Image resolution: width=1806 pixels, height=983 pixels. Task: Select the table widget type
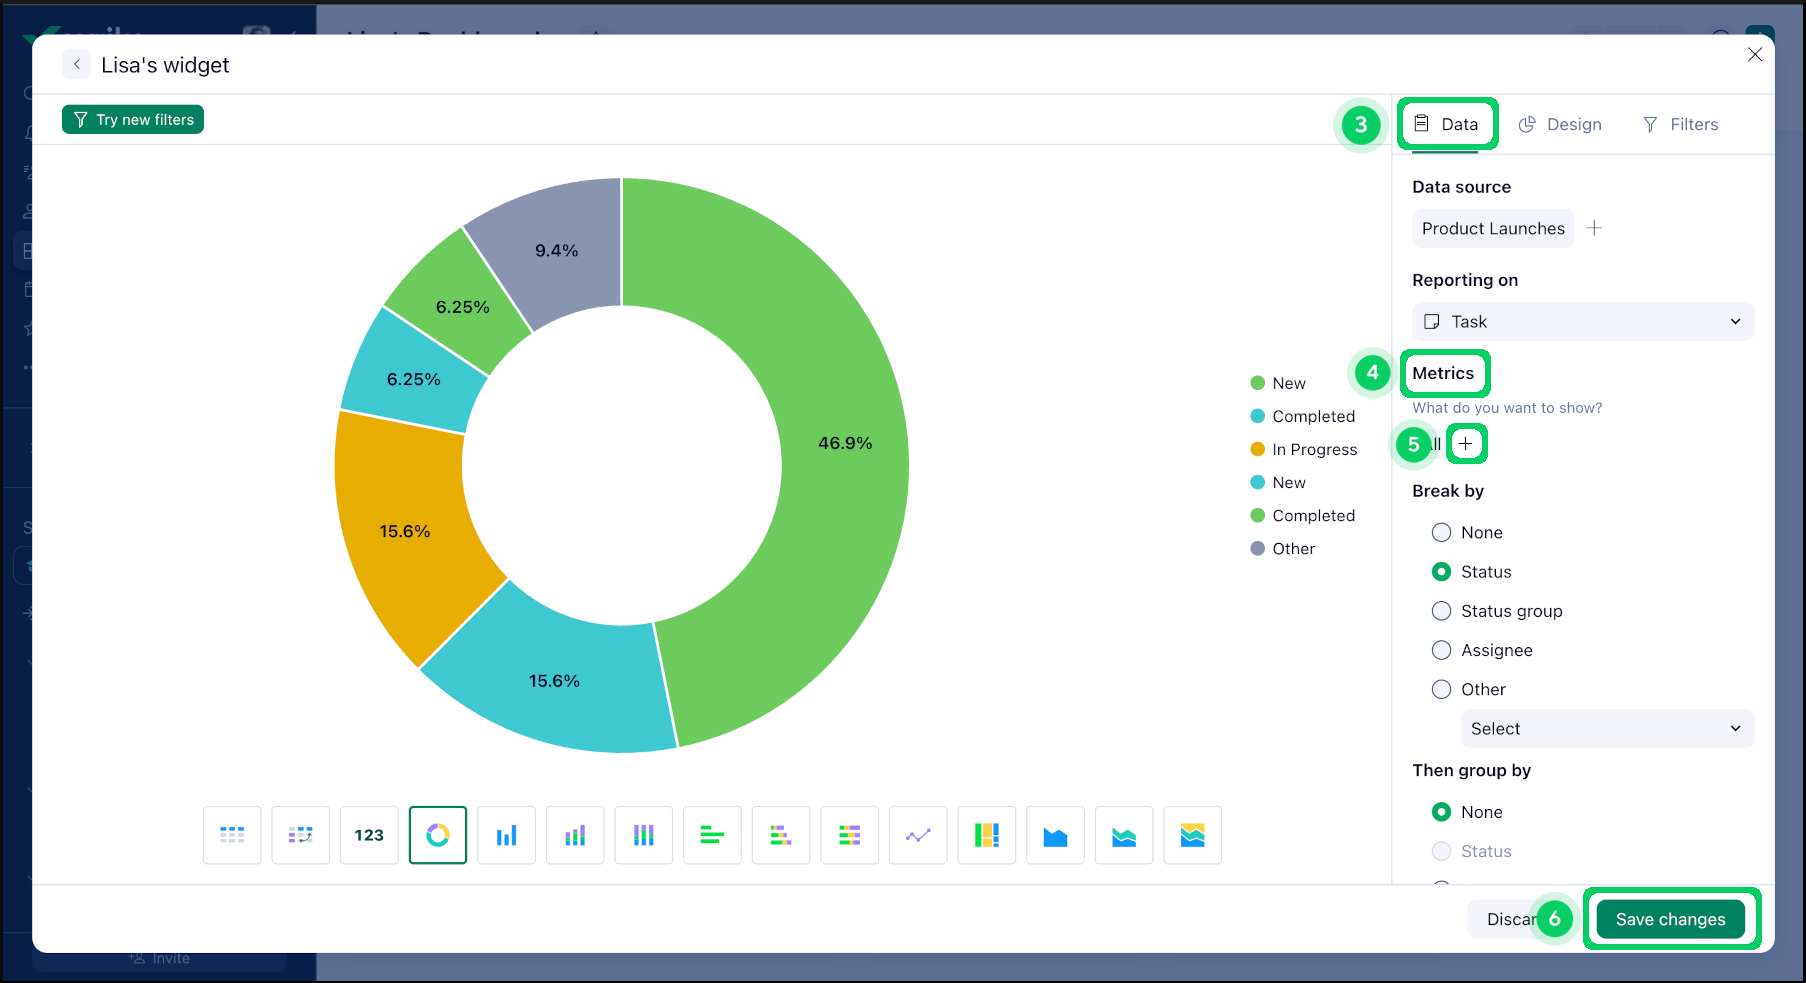(x=232, y=835)
